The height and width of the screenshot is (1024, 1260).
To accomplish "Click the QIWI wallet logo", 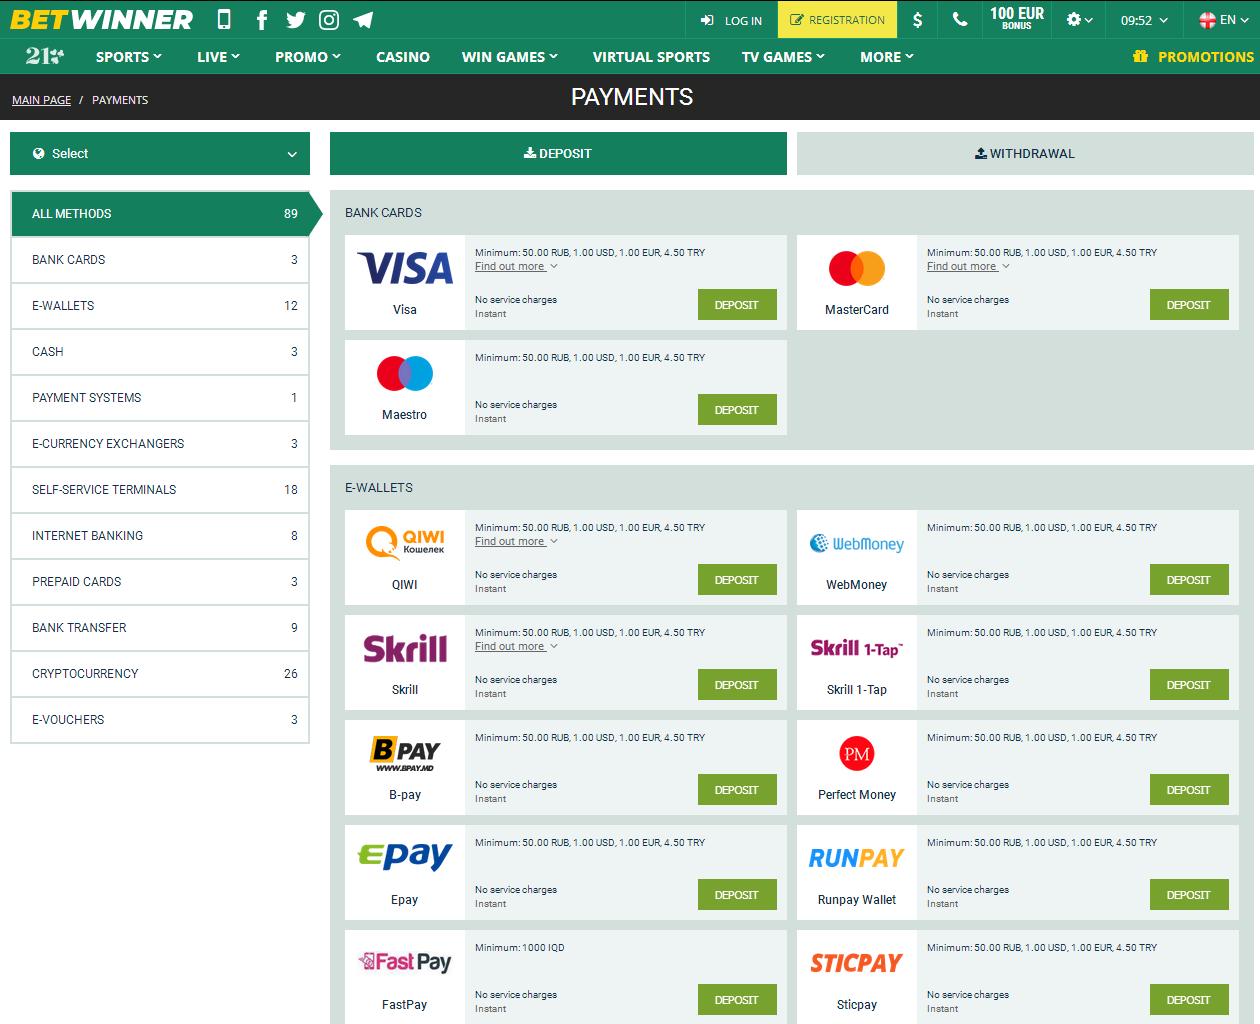I will pyautogui.click(x=405, y=543).
